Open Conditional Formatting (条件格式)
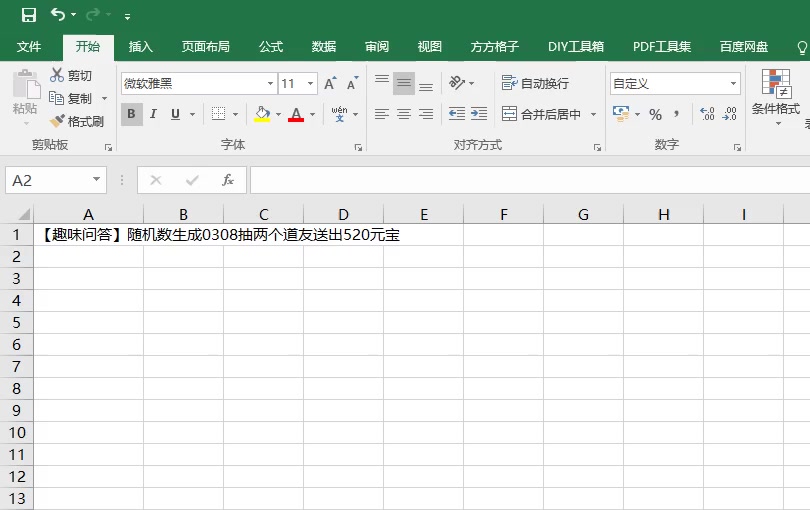Screen dimensions: 810x510 click(776, 94)
